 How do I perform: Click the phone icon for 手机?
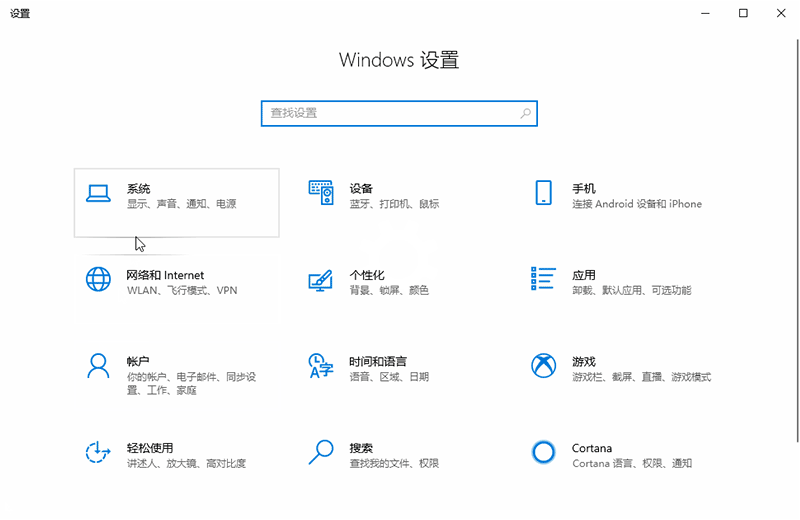pyautogui.click(x=543, y=194)
